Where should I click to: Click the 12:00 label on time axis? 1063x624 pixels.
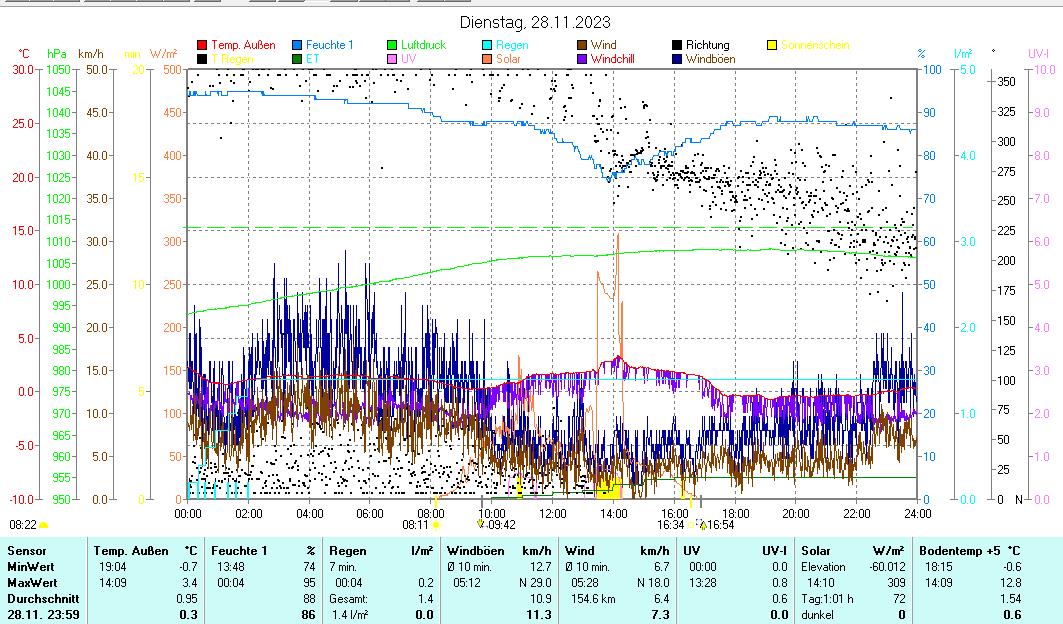[552, 513]
